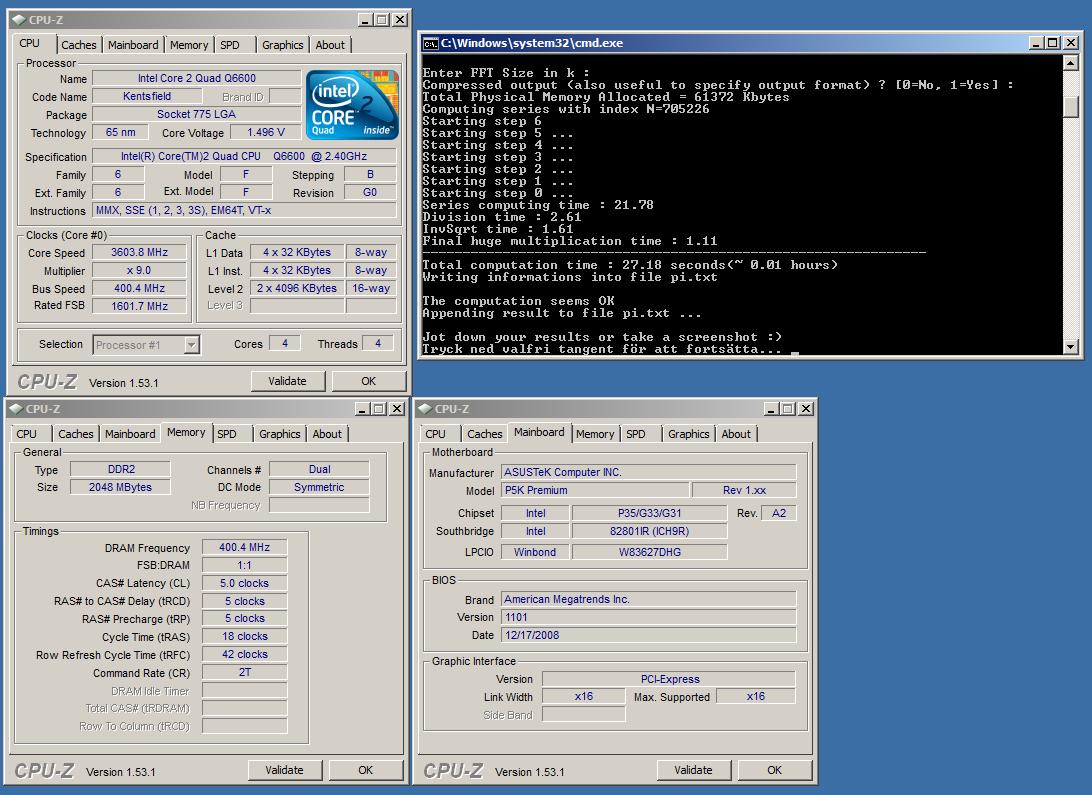Click the BIOS Date field 12/17/2008
This screenshot has width=1092, height=795.
(648, 635)
